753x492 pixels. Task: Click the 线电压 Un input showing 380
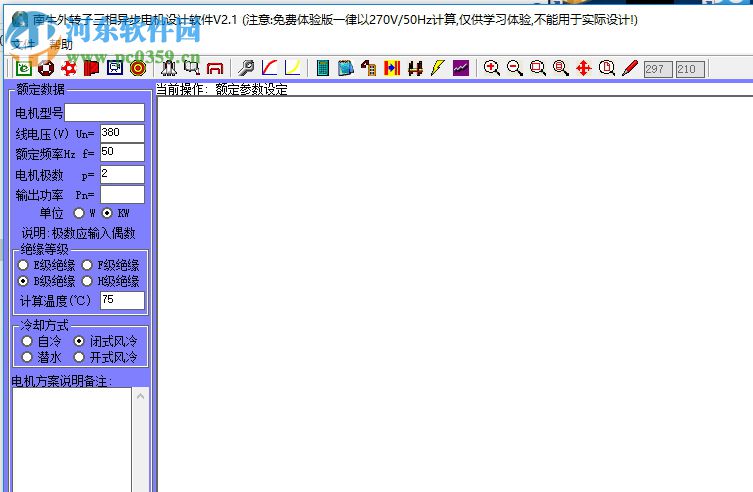pos(122,133)
